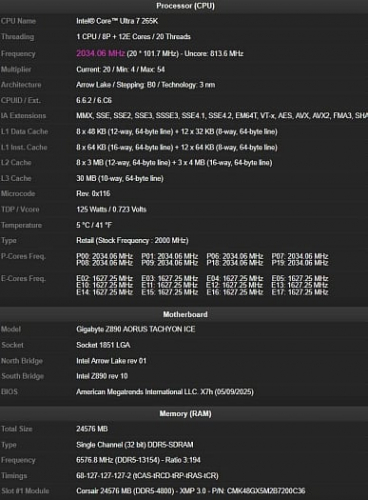This screenshot has height=500, width=368.
Task: Click the P19 core frequency entry
Action: click(x=300, y=263)
